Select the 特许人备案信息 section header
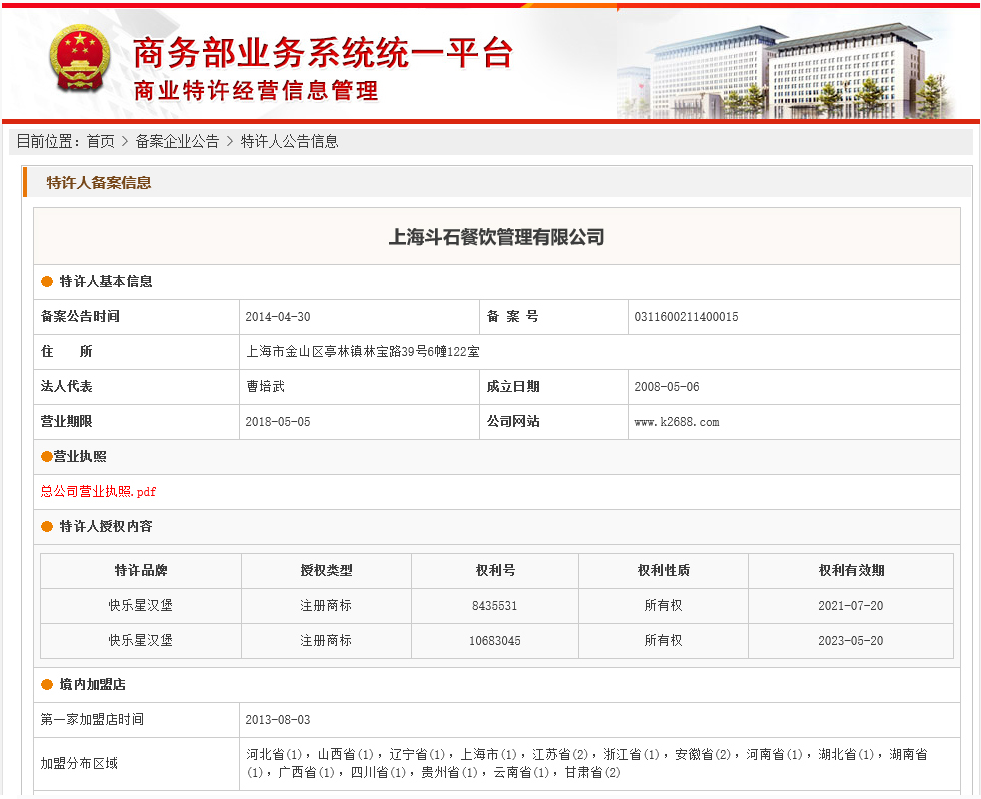The width and height of the screenshot is (981, 799). [99, 183]
